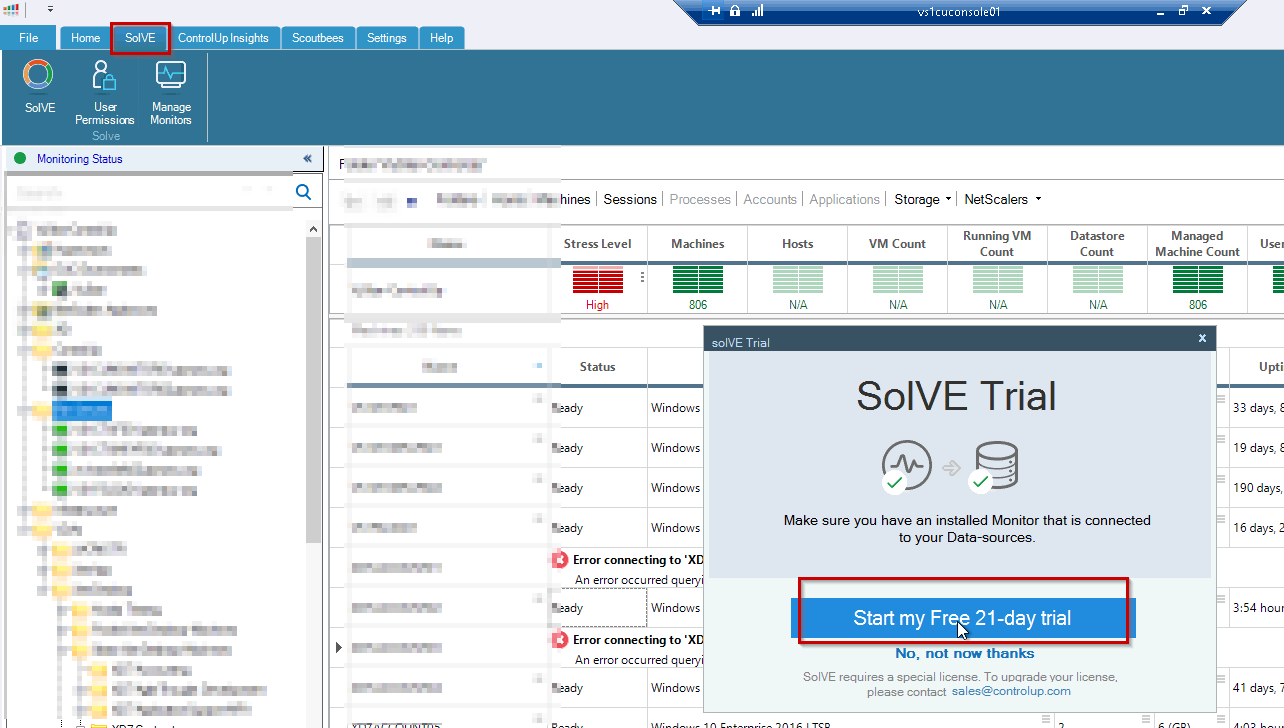1284x728 pixels.
Task: Open the quick access toolbar dropdown
Action: [50, 9]
